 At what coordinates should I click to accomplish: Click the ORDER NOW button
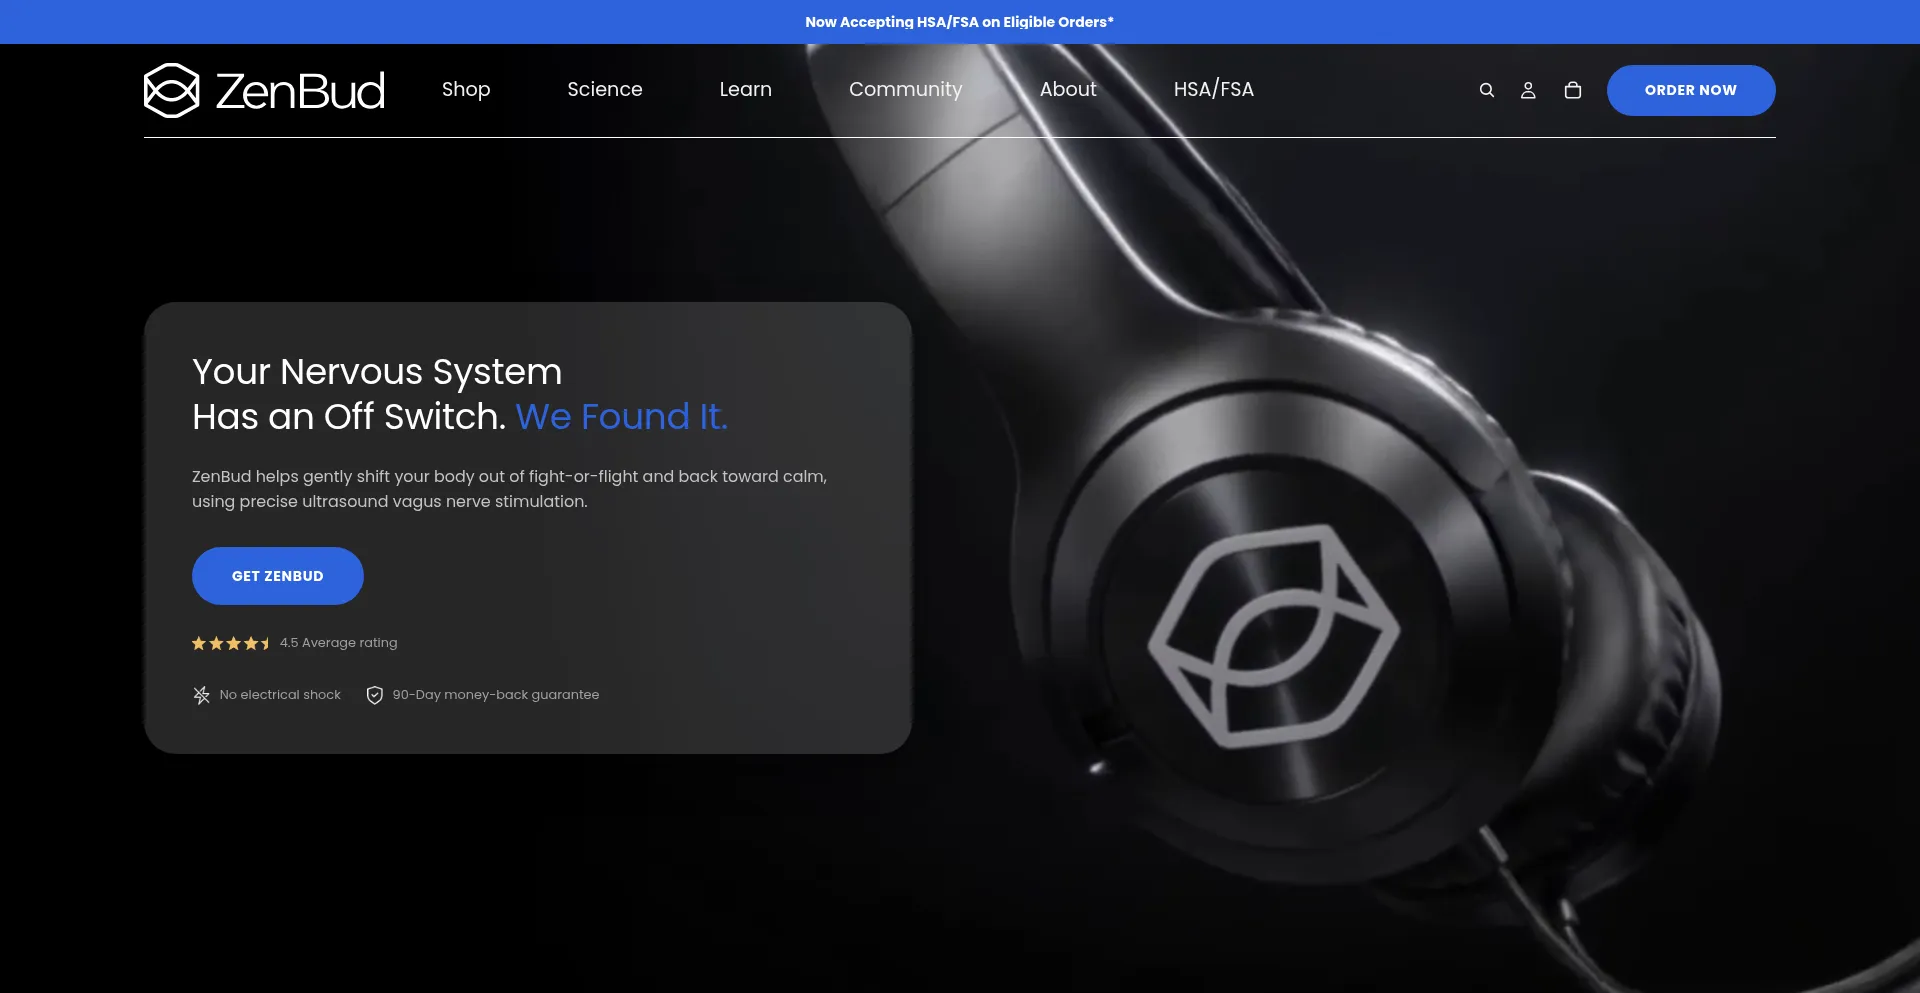point(1691,90)
